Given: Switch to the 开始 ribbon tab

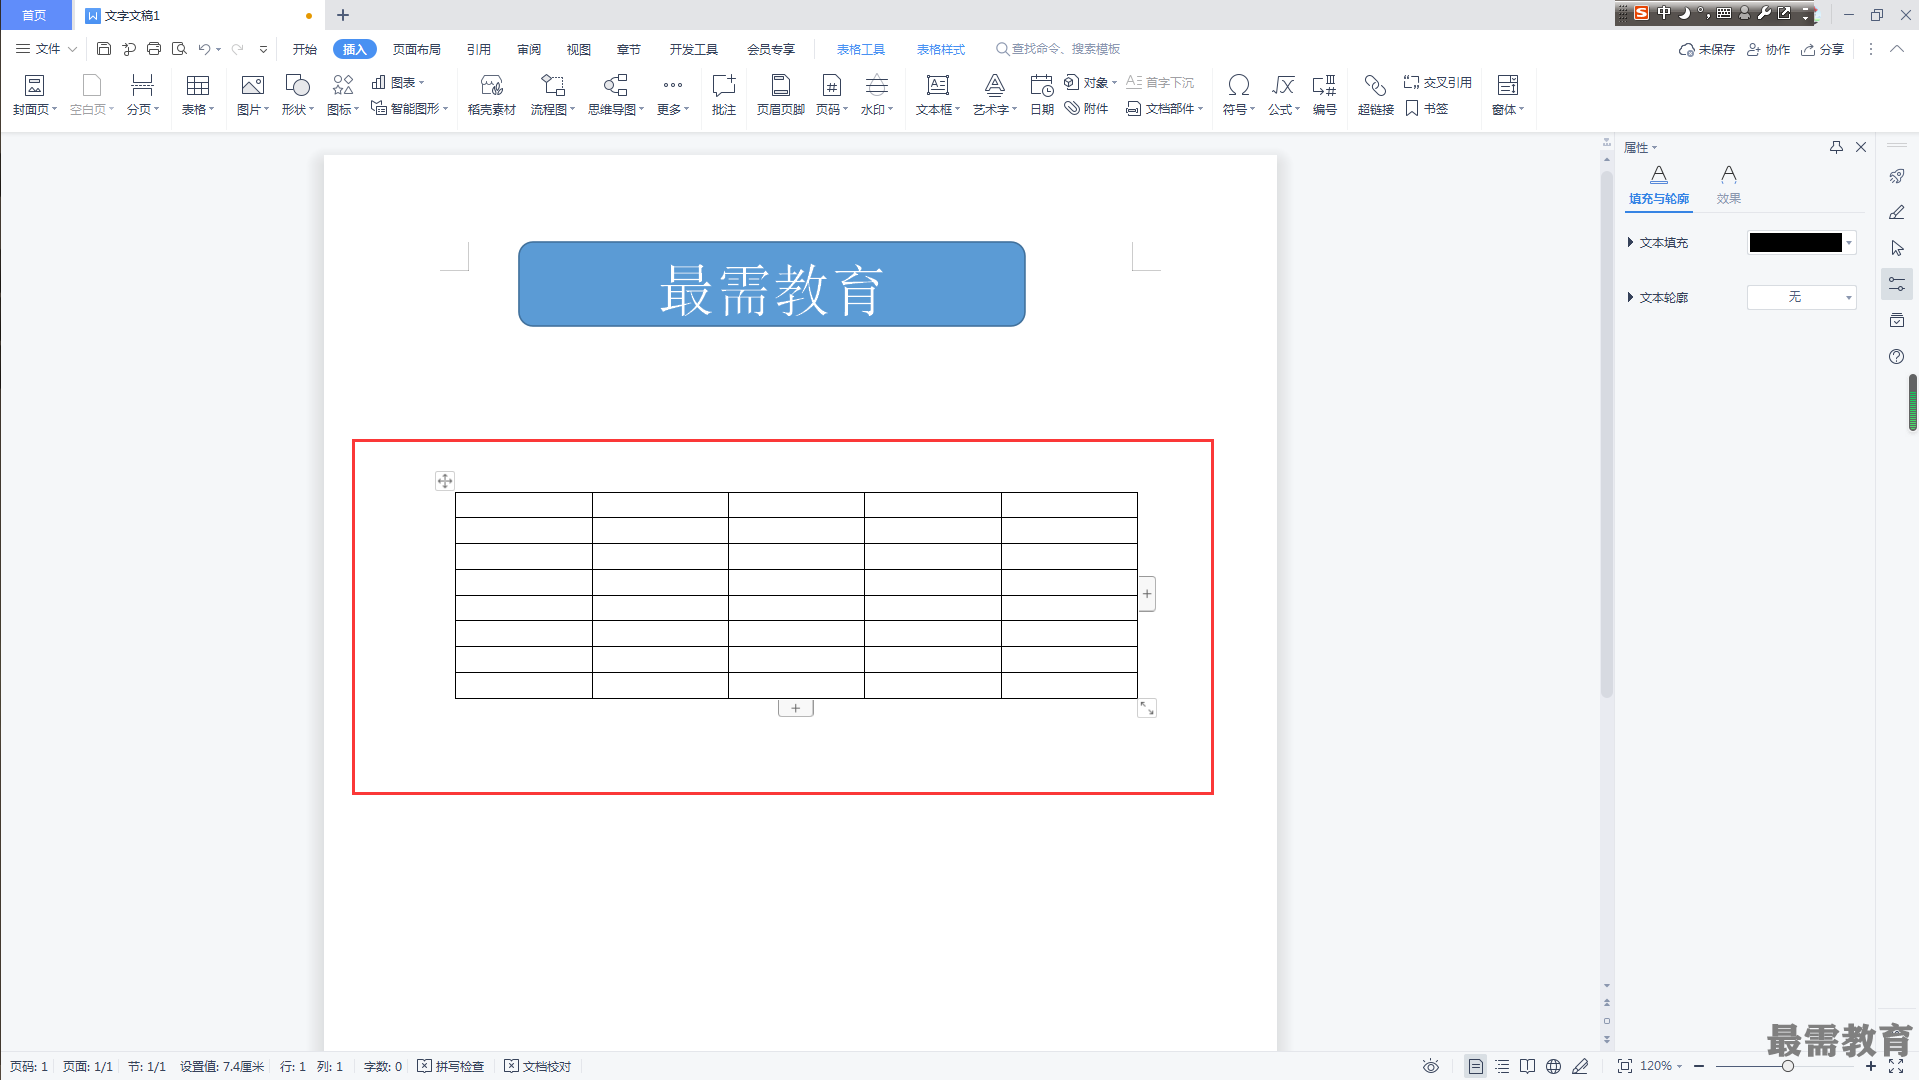Looking at the screenshot, I should click(305, 49).
